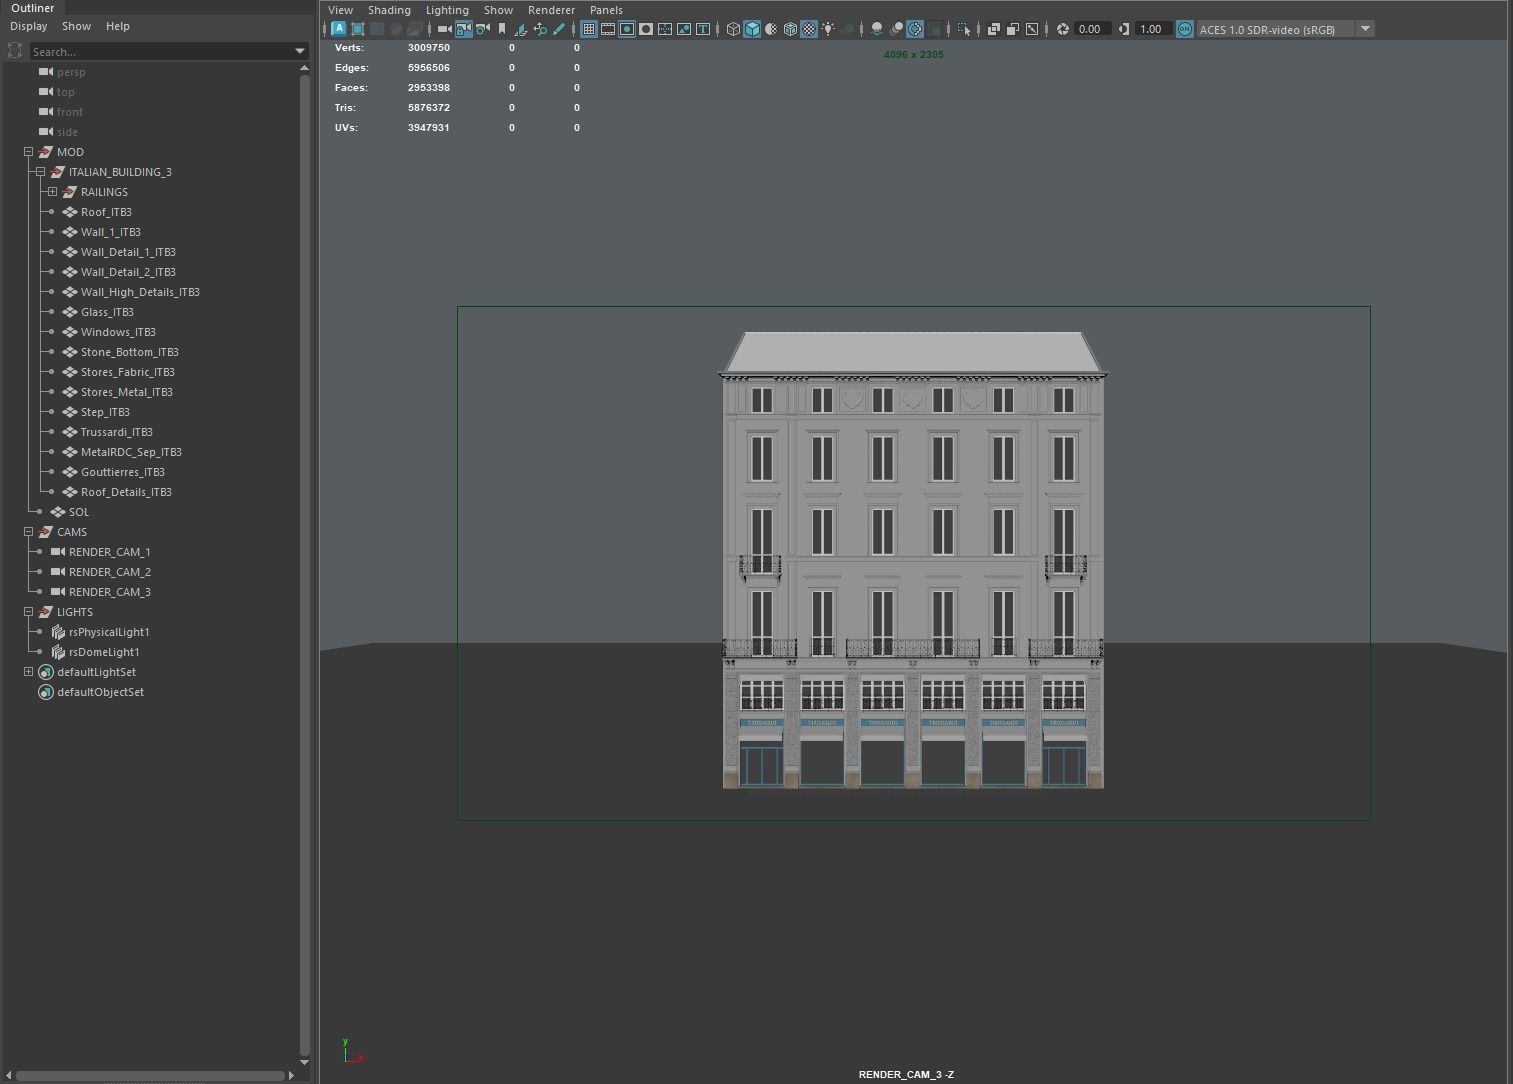Screen dimensions: 1513x1084
Task: Open the Outliner Display menu
Action: (29, 26)
